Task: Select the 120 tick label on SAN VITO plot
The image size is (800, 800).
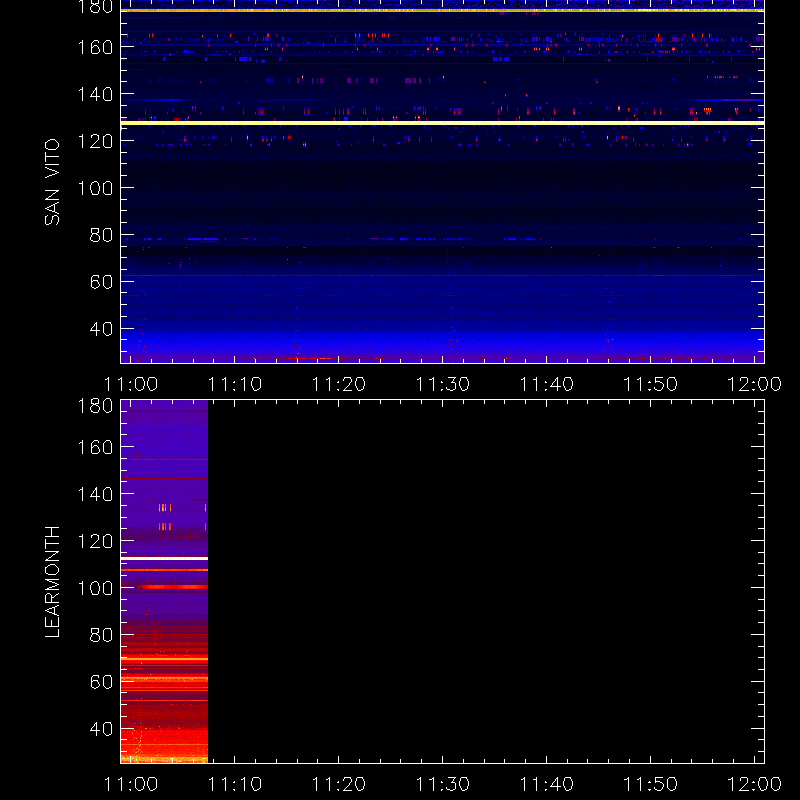Action: [x=95, y=141]
